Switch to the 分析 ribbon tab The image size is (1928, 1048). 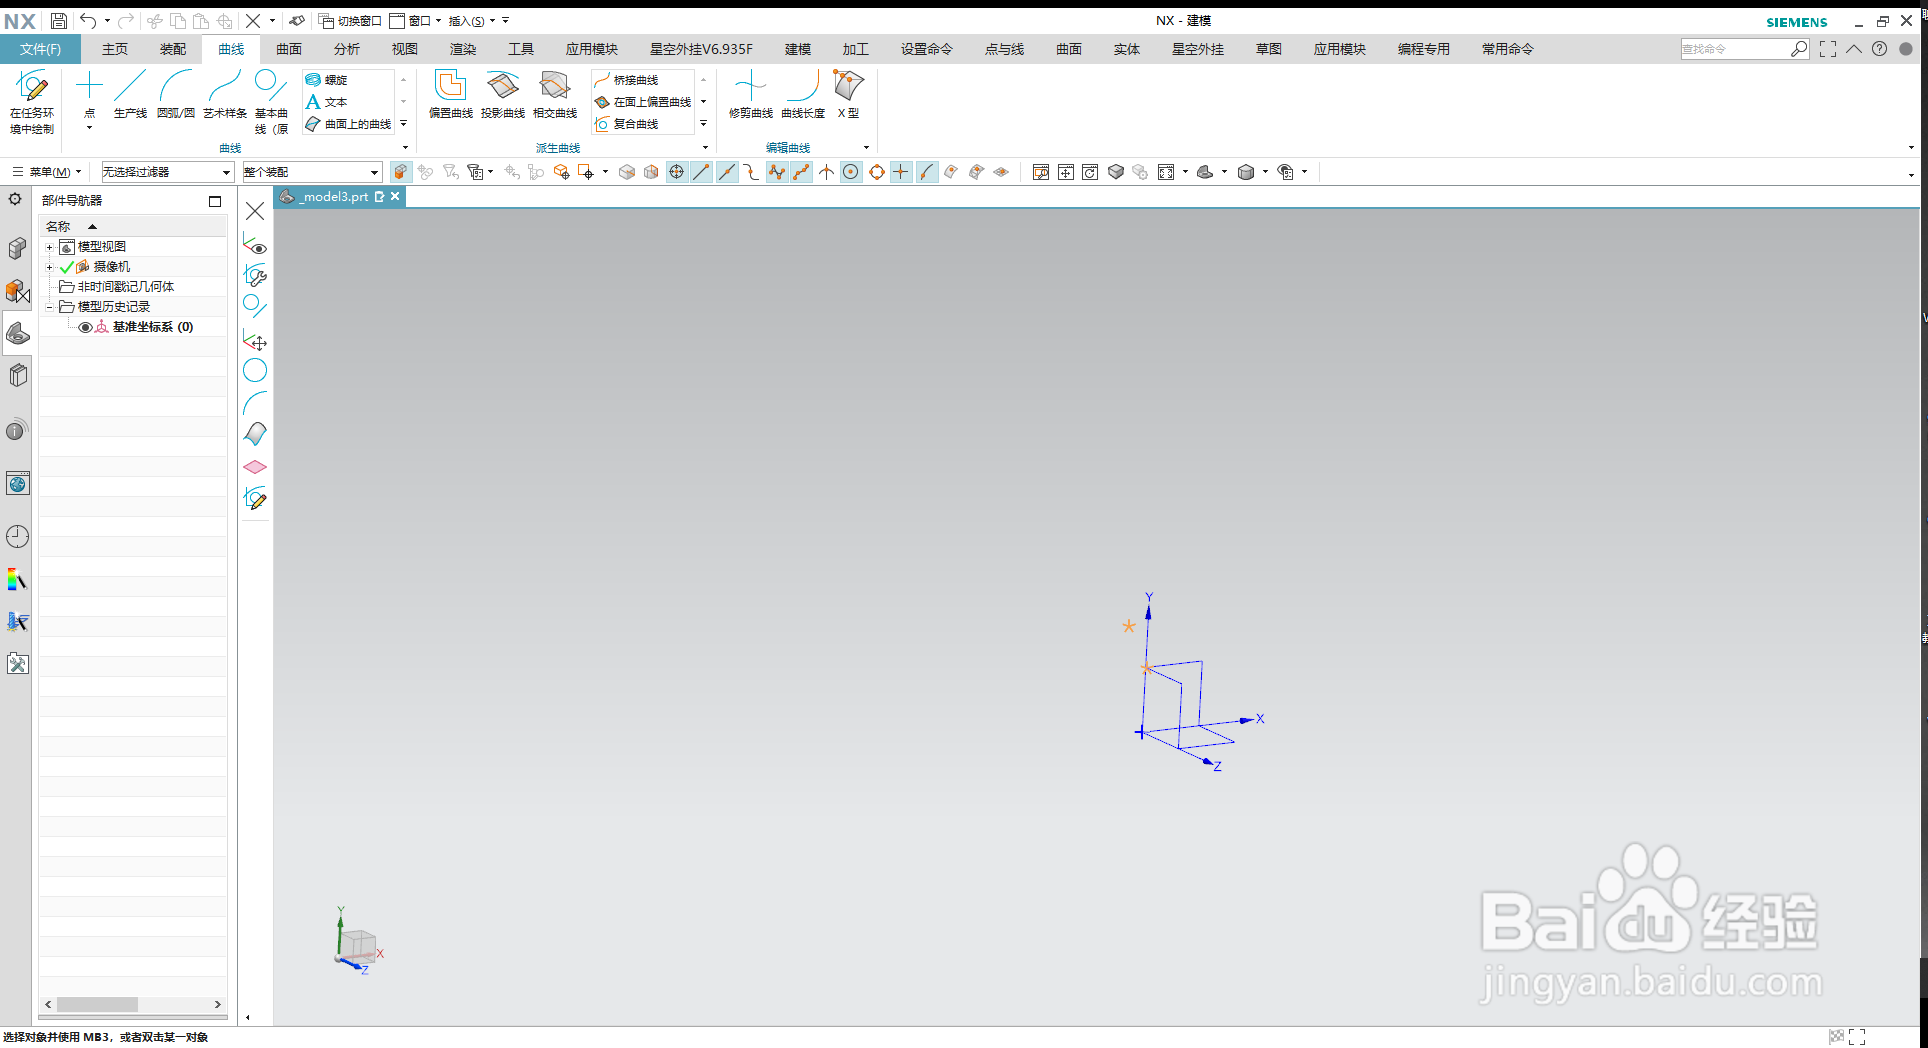coord(347,49)
